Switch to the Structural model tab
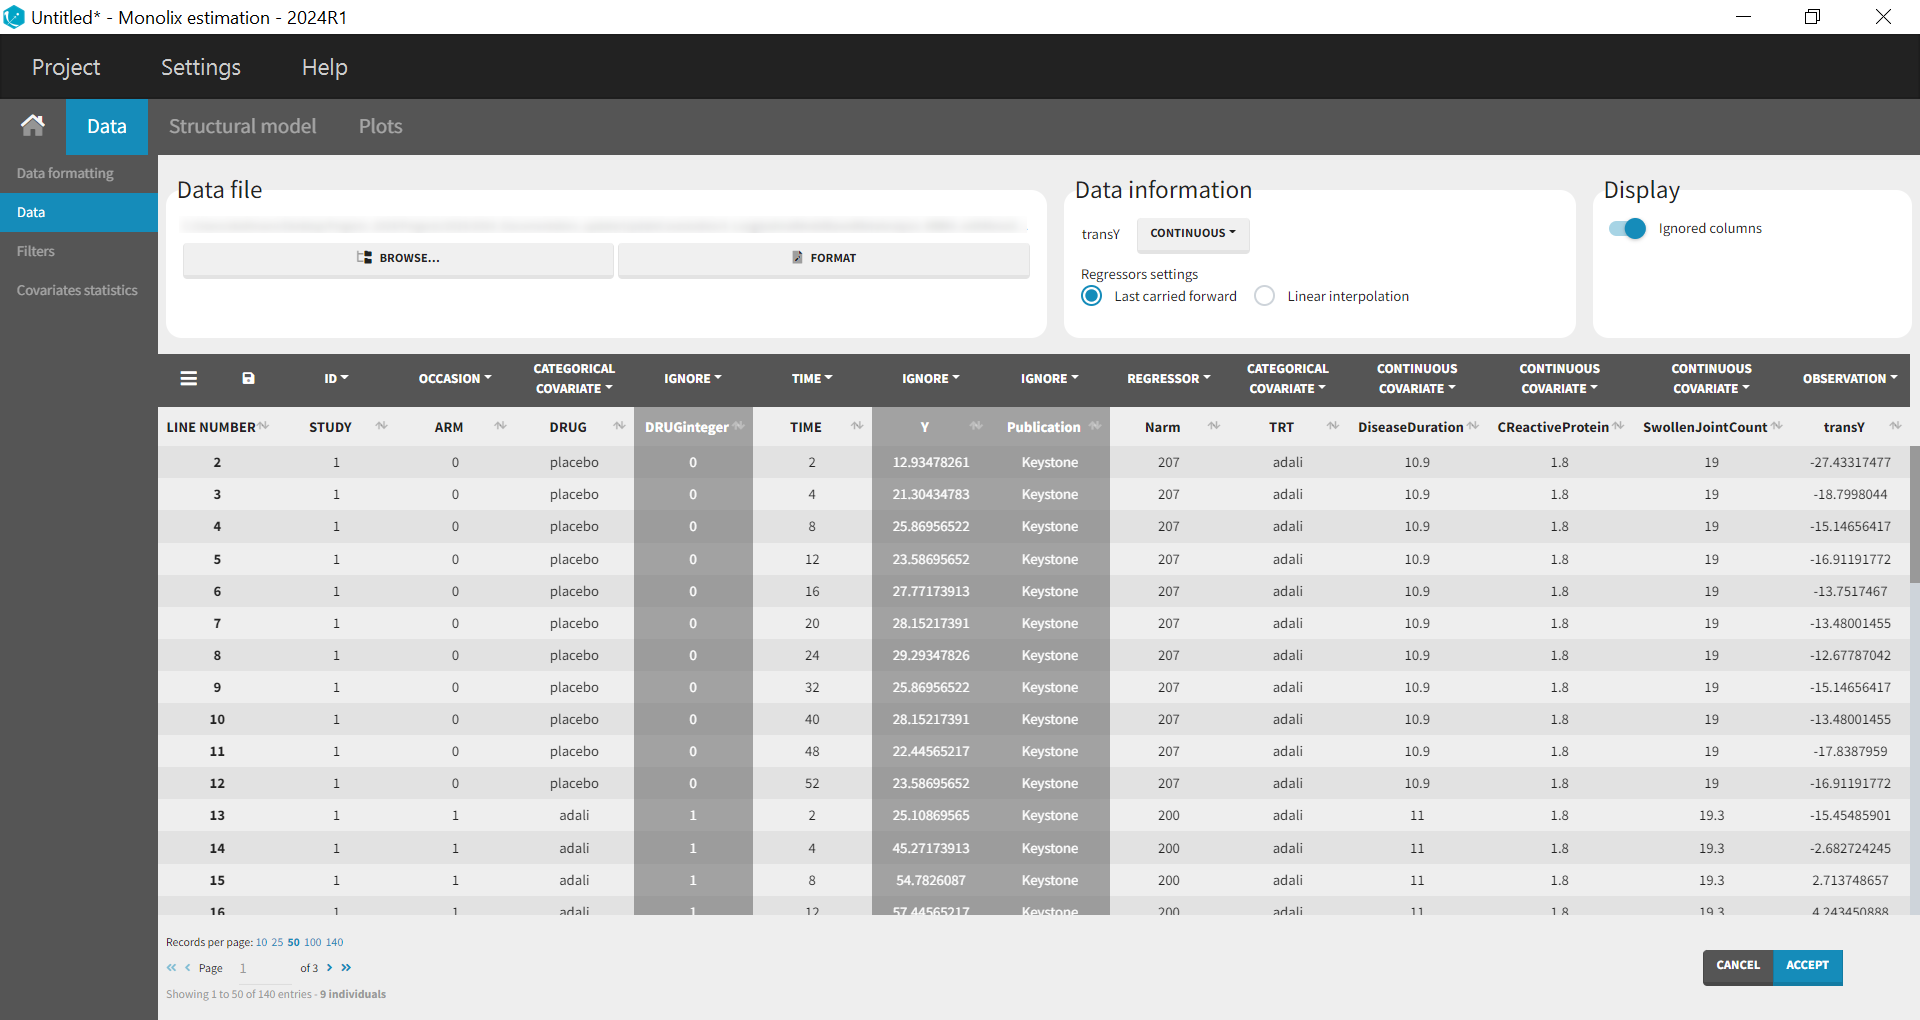 pos(242,127)
